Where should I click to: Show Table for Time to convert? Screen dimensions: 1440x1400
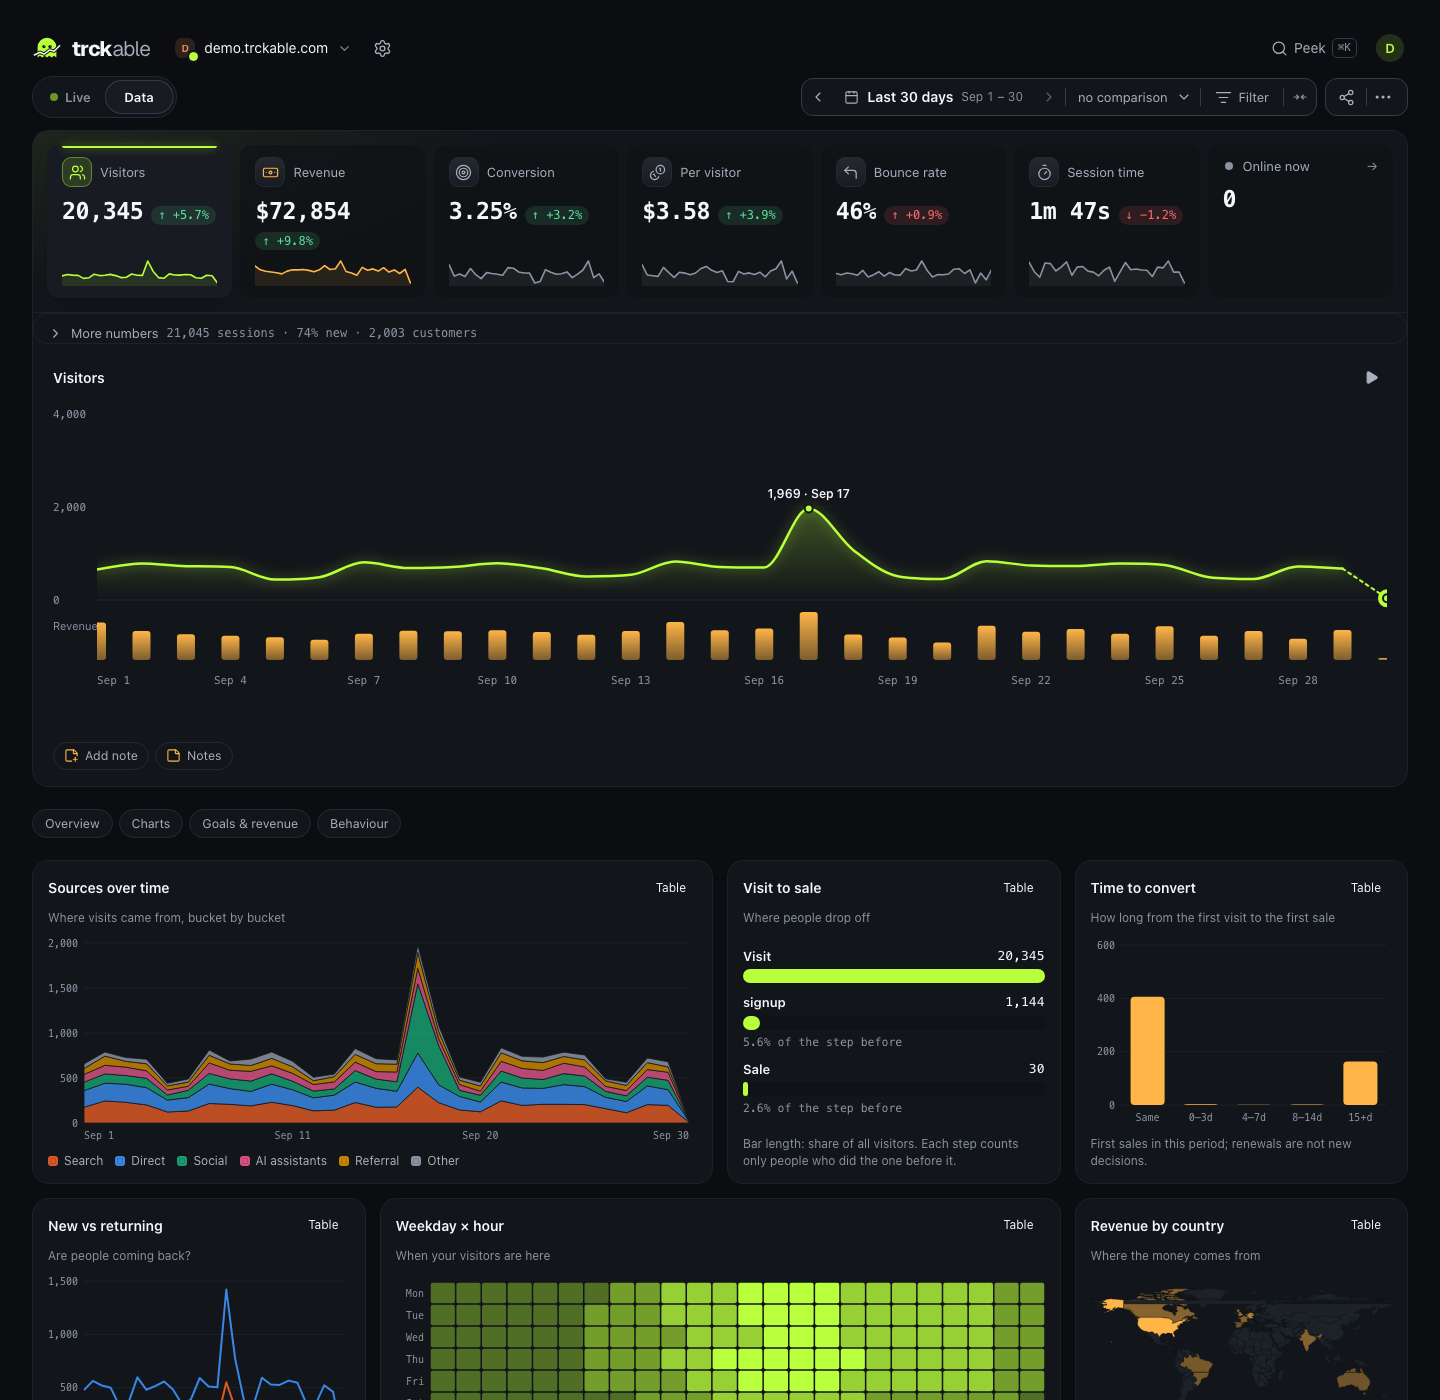tap(1366, 888)
